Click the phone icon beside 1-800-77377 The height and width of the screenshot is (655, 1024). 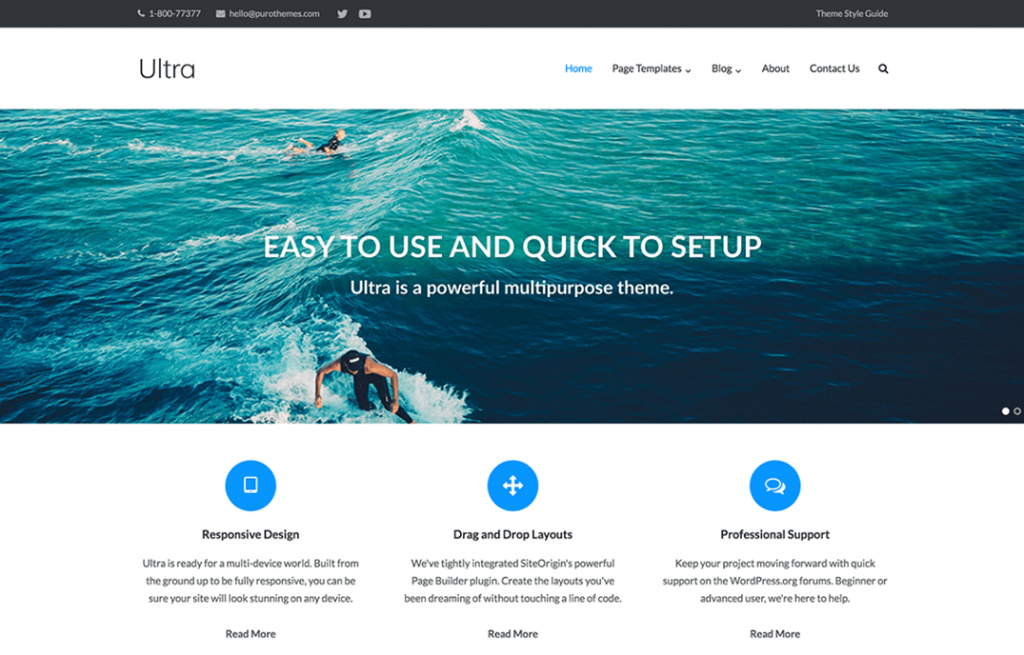click(x=141, y=14)
